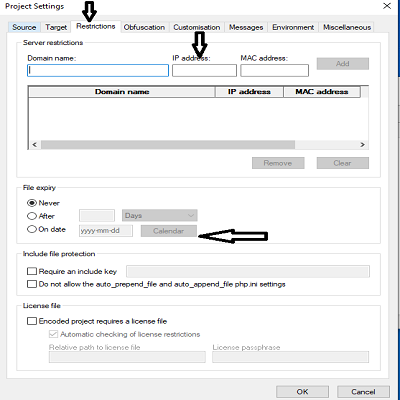Image resolution: width=400 pixels, height=400 pixels.
Task: Go to the Messages tab
Action: [246, 27]
